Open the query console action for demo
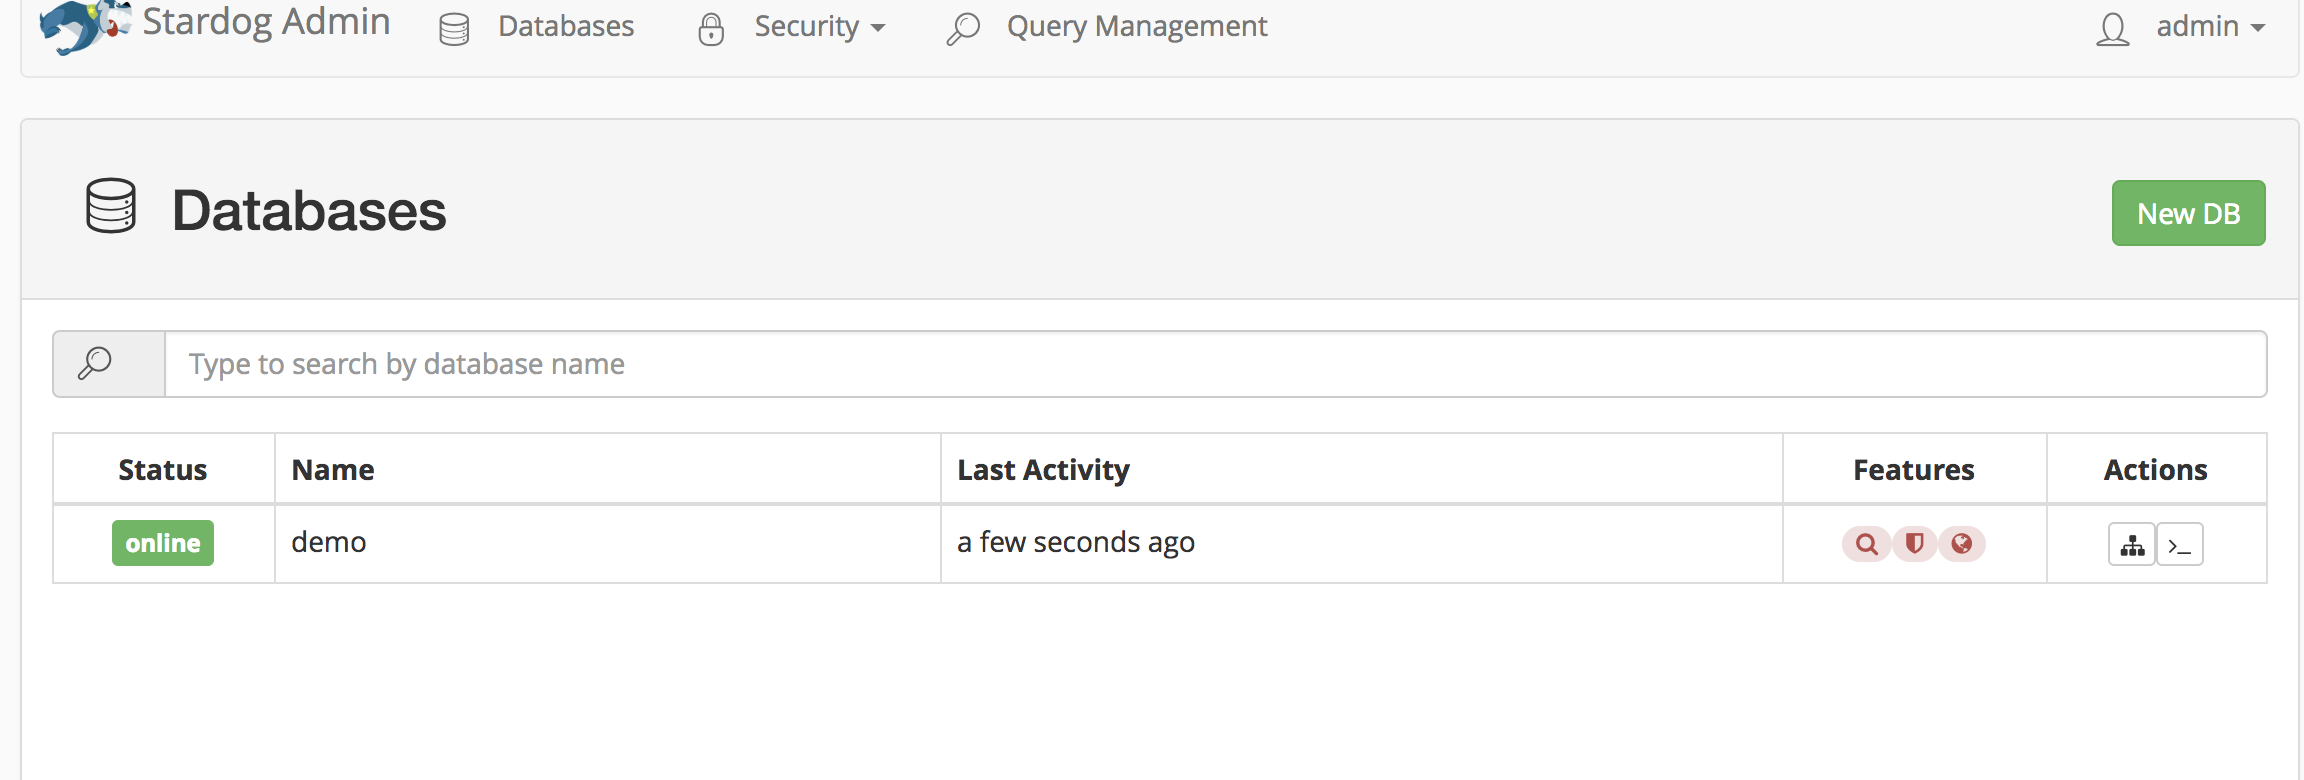 pyautogui.click(x=2180, y=545)
